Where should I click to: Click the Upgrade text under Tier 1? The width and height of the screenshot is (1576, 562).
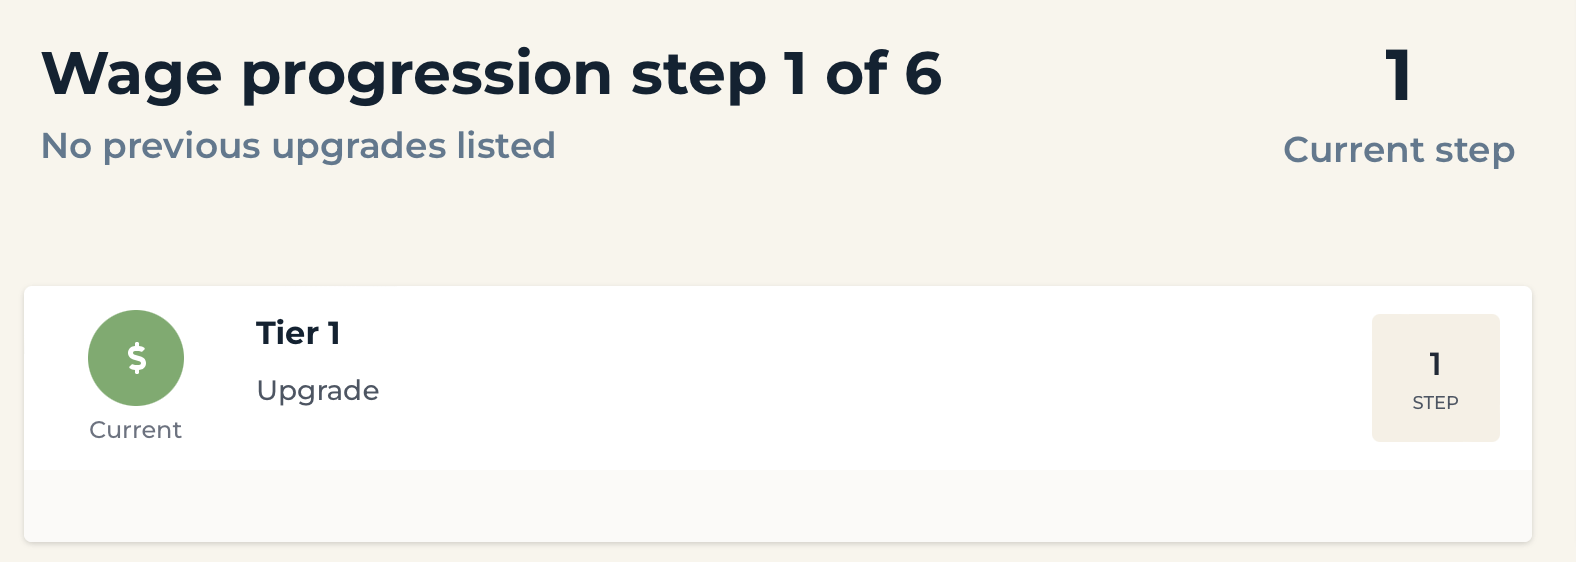(318, 390)
